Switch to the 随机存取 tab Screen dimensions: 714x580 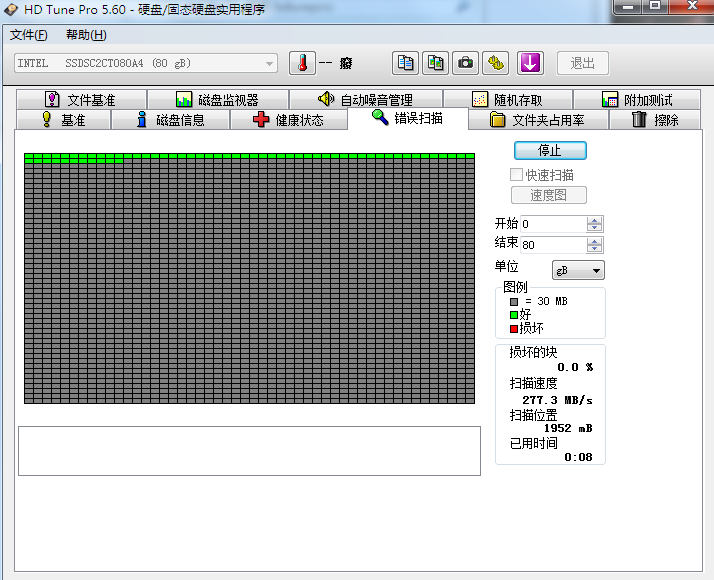coord(508,99)
